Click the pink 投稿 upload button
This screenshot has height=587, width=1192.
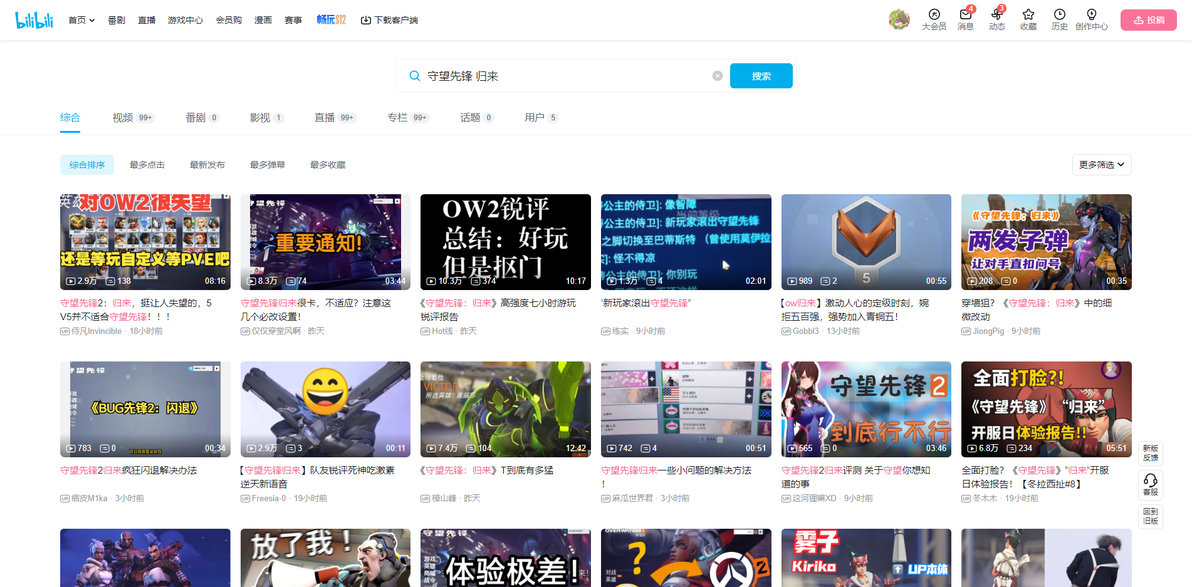click(1148, 20)
